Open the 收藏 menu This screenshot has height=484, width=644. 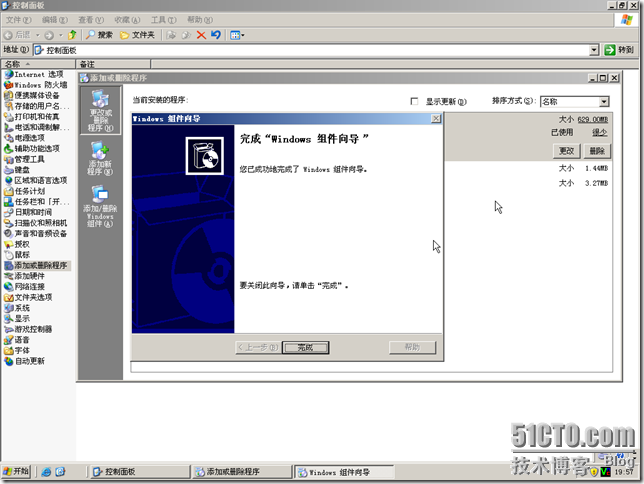[x=127, y=20]
